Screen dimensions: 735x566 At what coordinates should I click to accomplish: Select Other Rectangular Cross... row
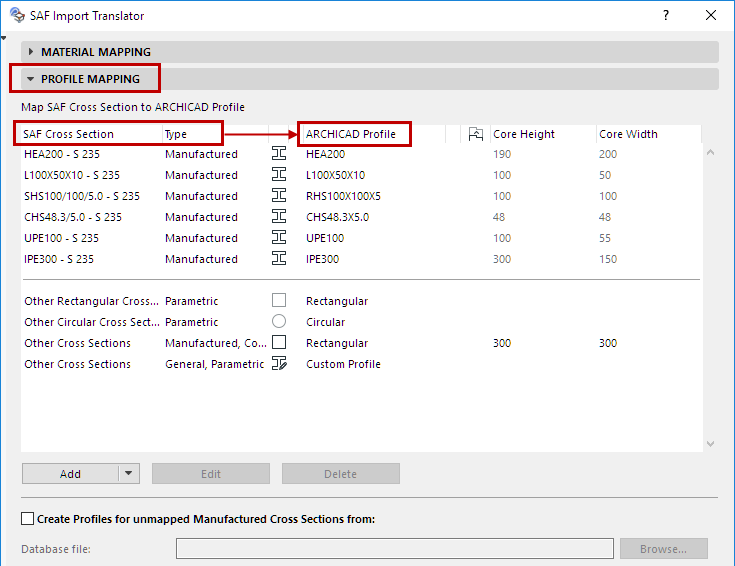click(x=362, y=301)
